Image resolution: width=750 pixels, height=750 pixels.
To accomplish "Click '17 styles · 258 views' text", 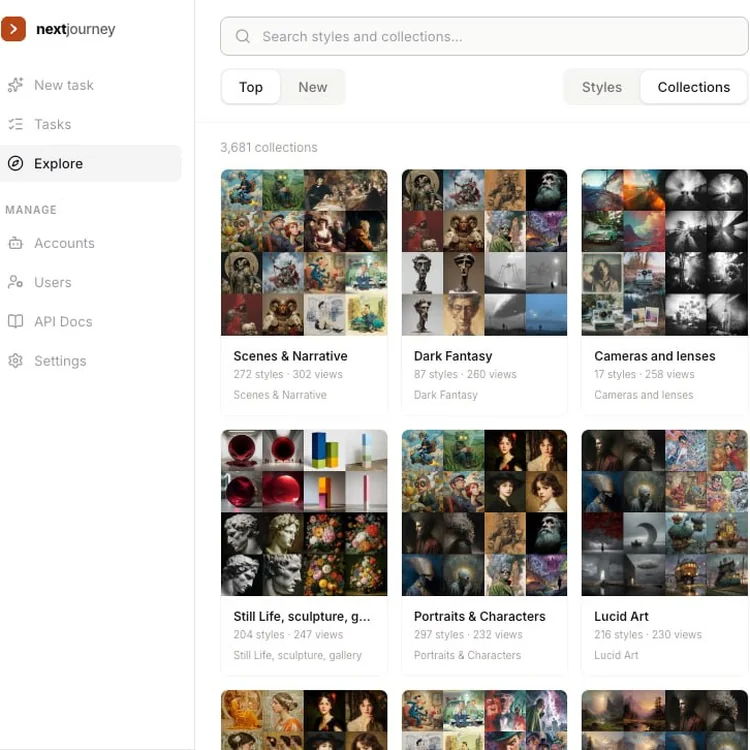I will (x=644, y=374).
